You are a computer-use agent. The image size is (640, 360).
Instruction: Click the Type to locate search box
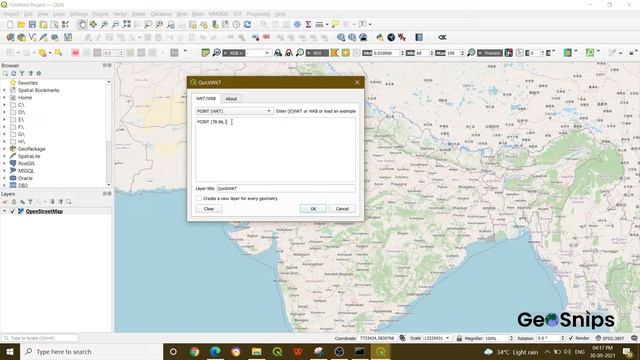pos(40,338)
